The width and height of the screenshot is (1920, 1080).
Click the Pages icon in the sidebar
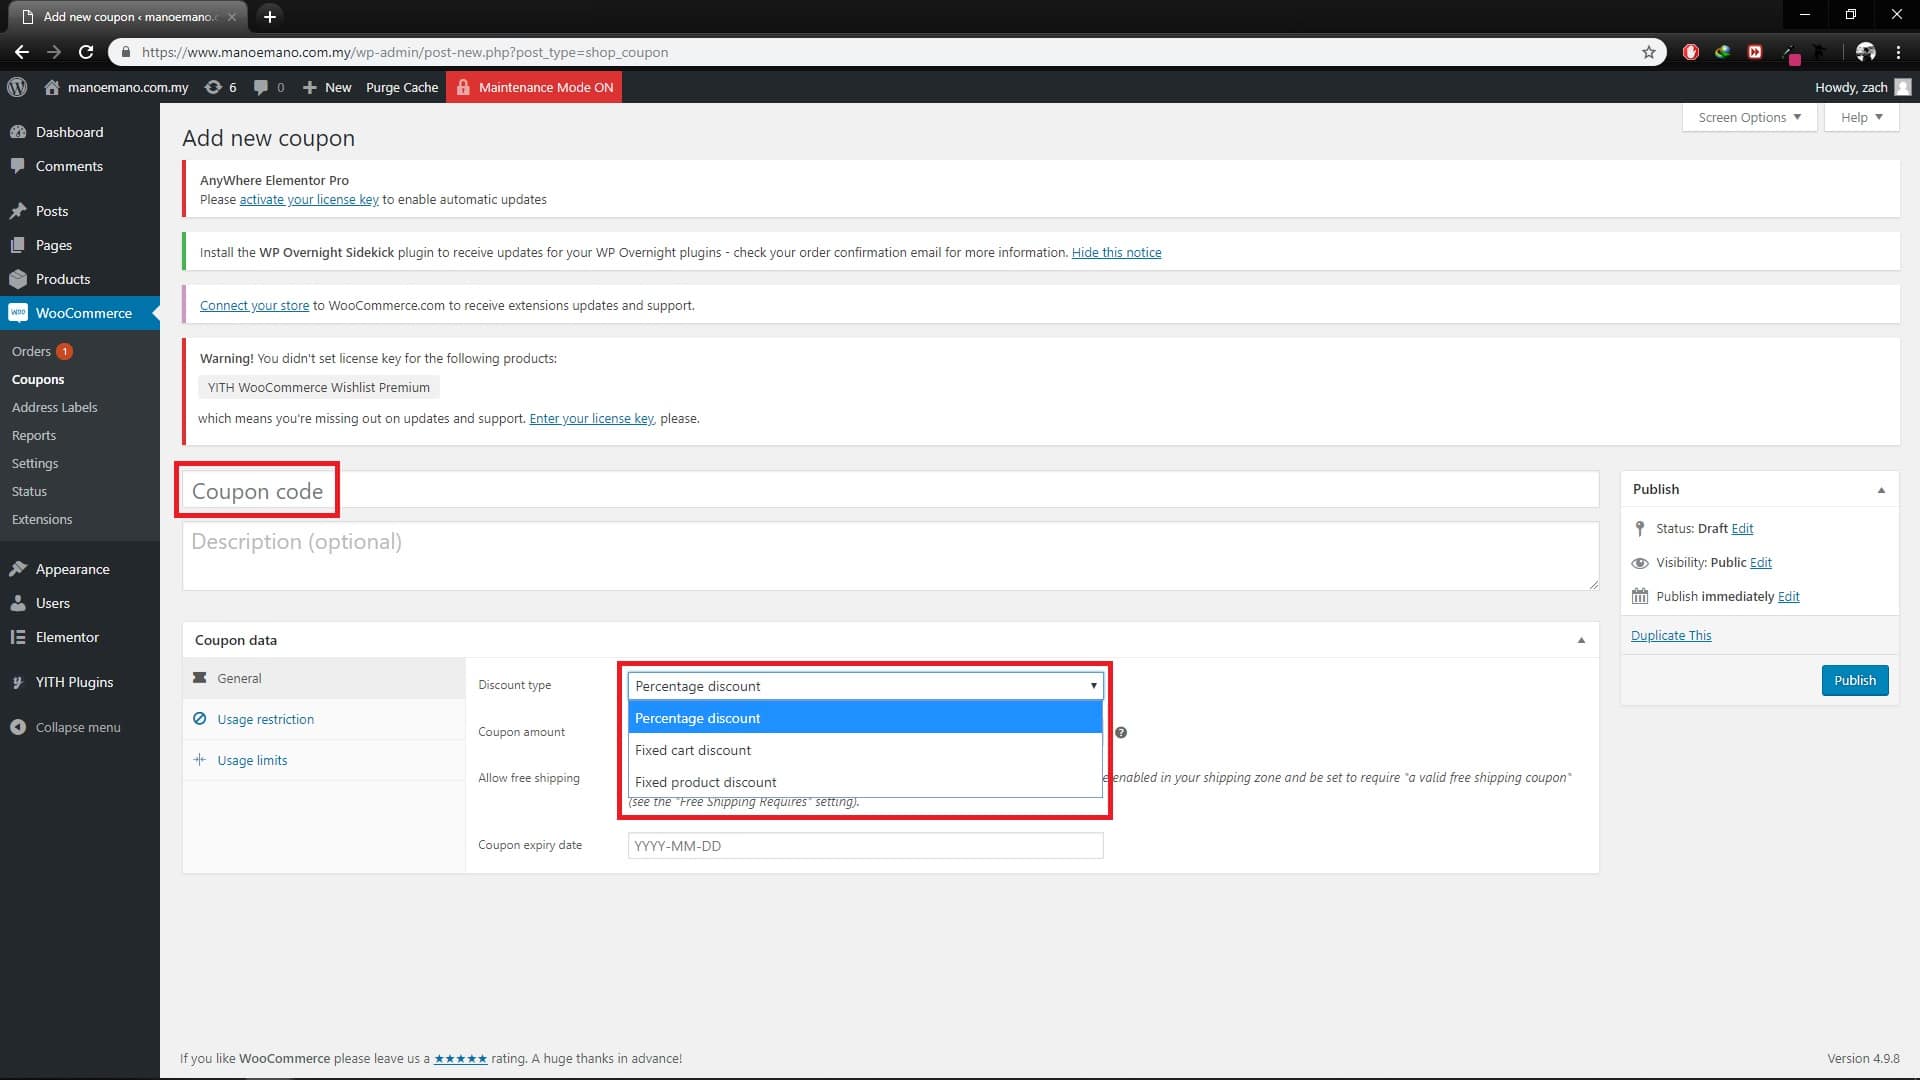point(18,245)
